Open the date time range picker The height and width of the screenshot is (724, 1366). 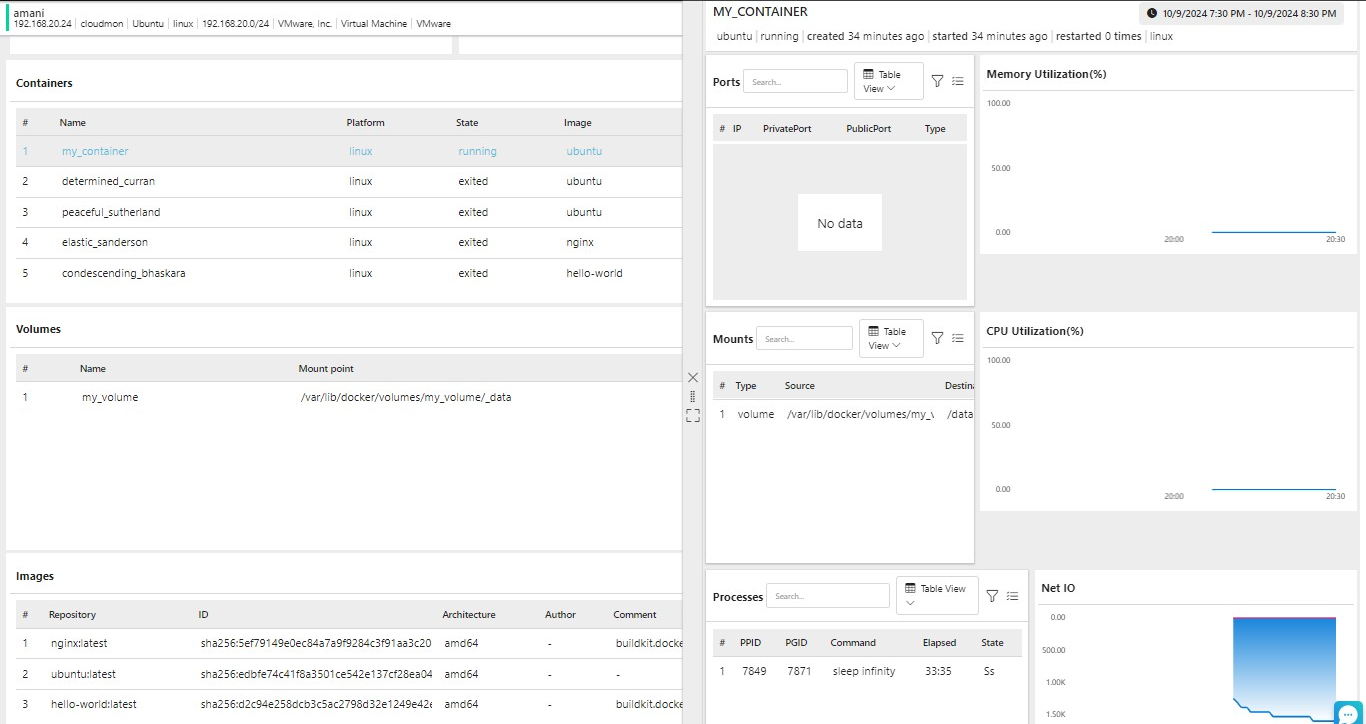coord(1243,14)
